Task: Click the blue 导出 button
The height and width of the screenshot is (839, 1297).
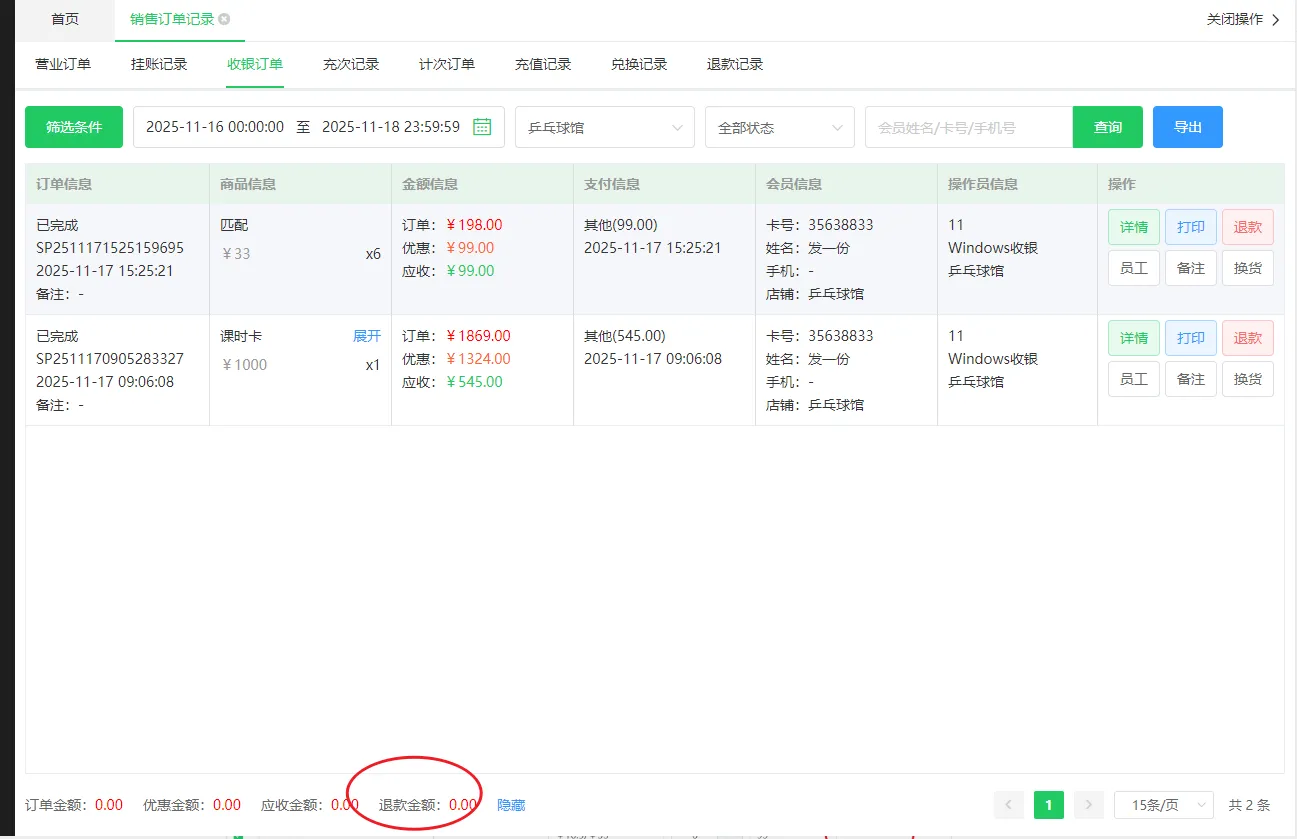Action: tap(1187, 127)
